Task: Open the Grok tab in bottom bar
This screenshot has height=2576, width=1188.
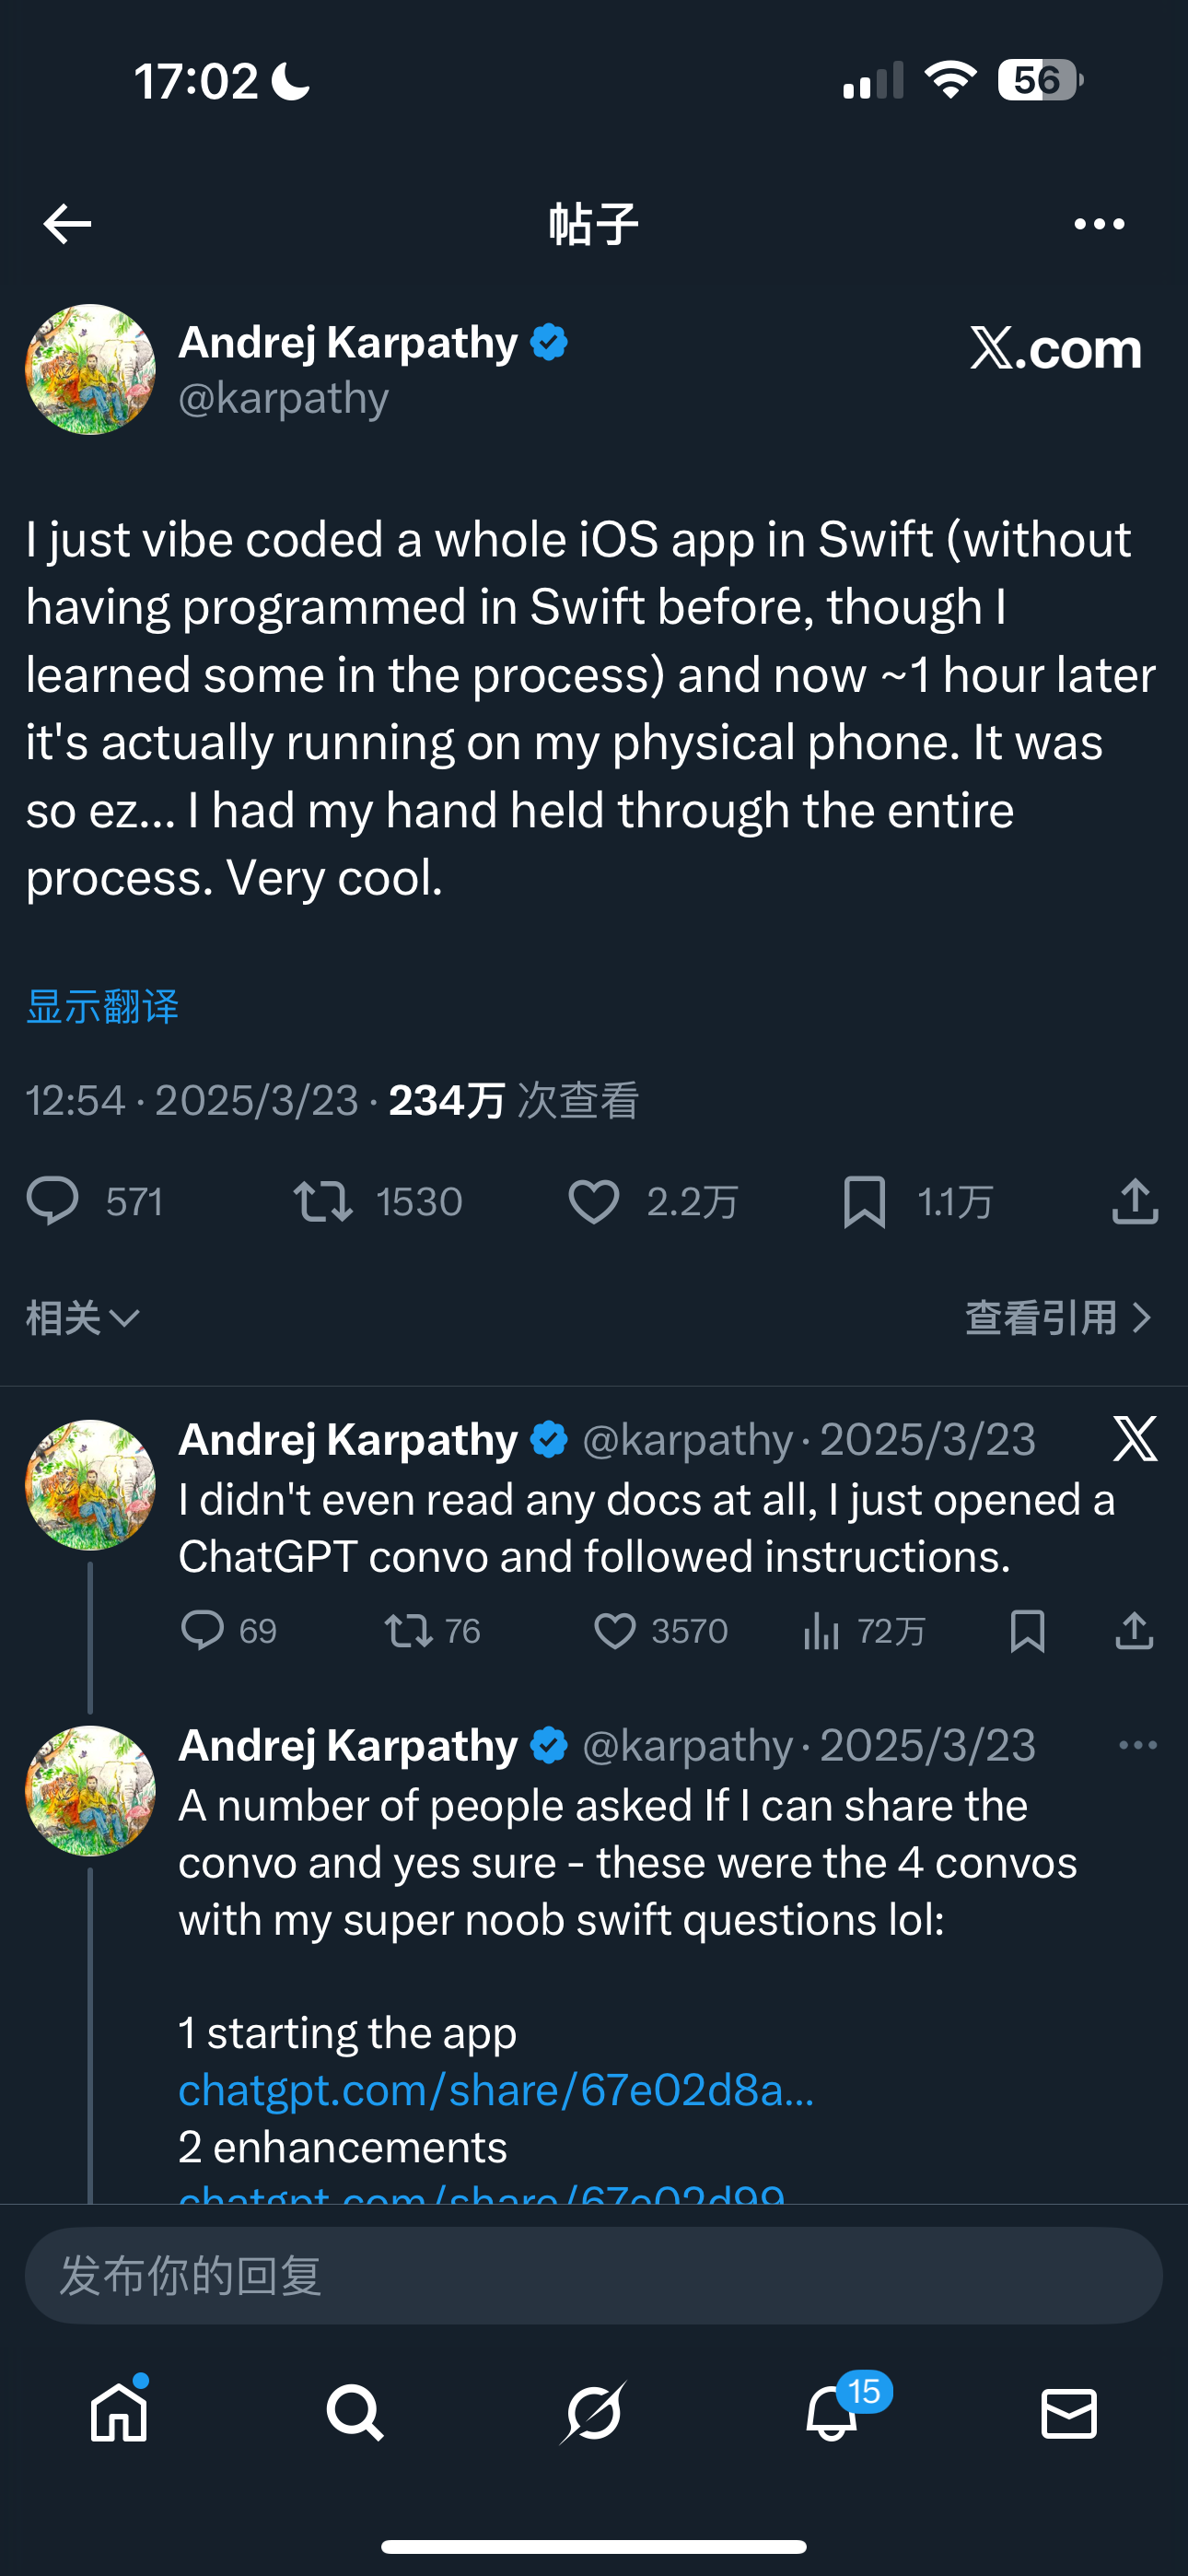Action: click(593, 2412)
